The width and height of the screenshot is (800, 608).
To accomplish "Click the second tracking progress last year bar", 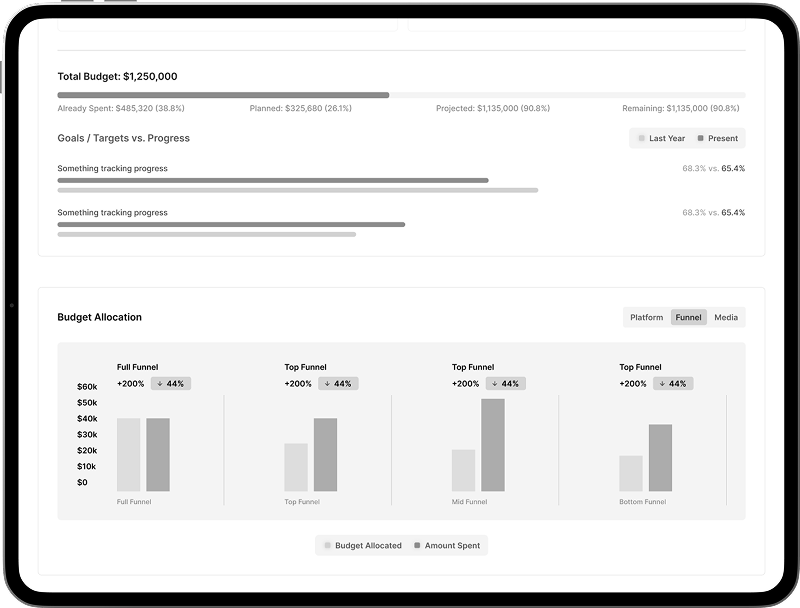I will point(207,235).
